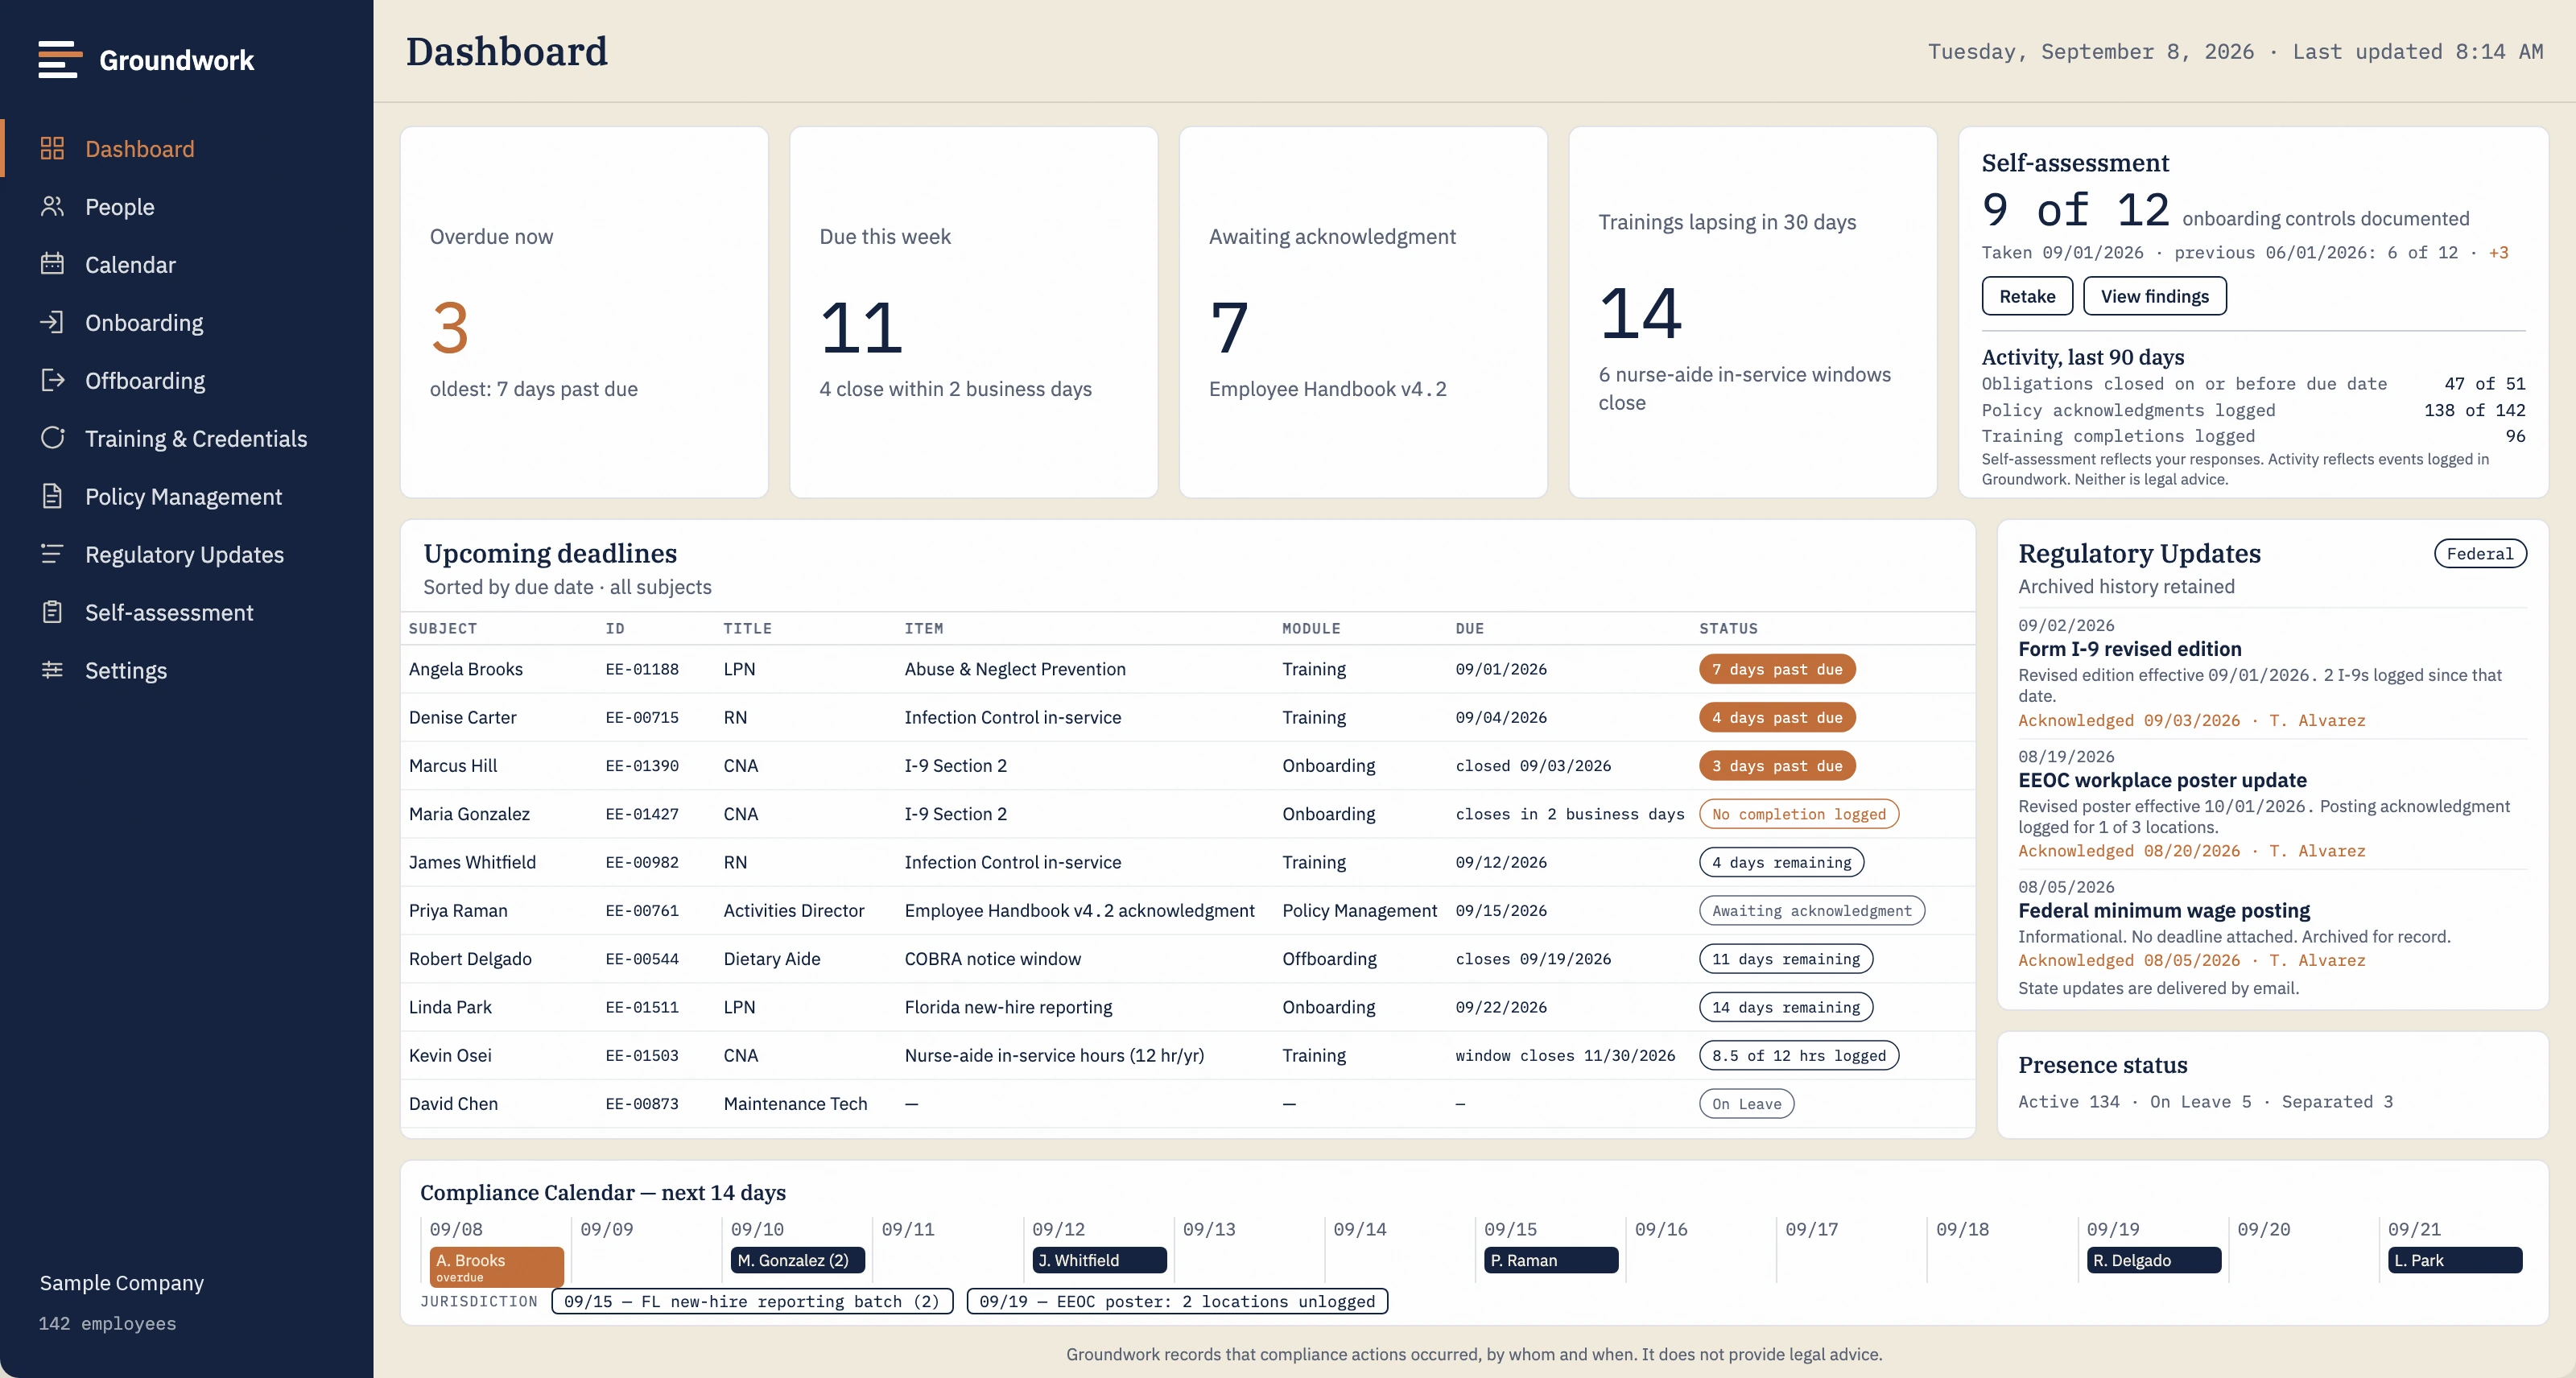The height and width of the screenshot is (1378, 2576).
Task: Click the Awaiting acknowledgment status badge
Action: pos(1812,910)
